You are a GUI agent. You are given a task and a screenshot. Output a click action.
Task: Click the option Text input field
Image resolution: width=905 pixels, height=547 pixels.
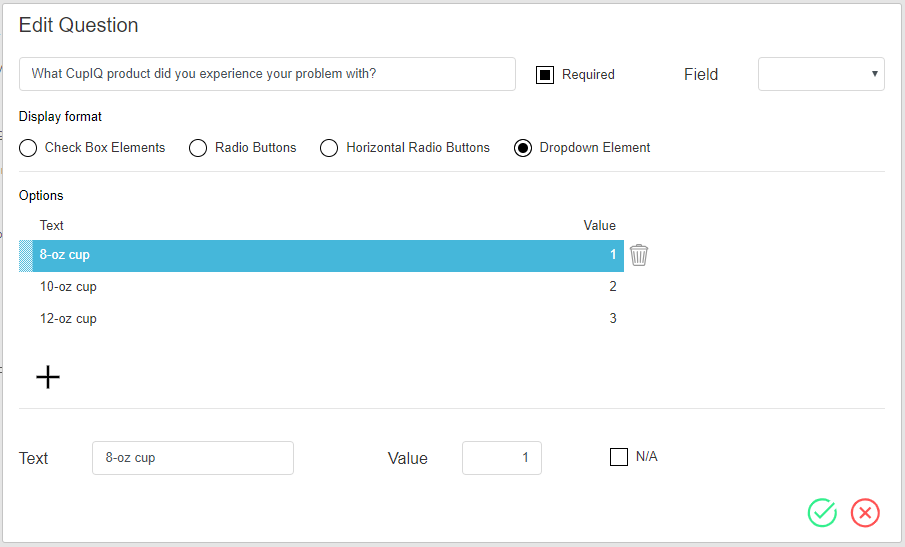[x=193, y=458]
